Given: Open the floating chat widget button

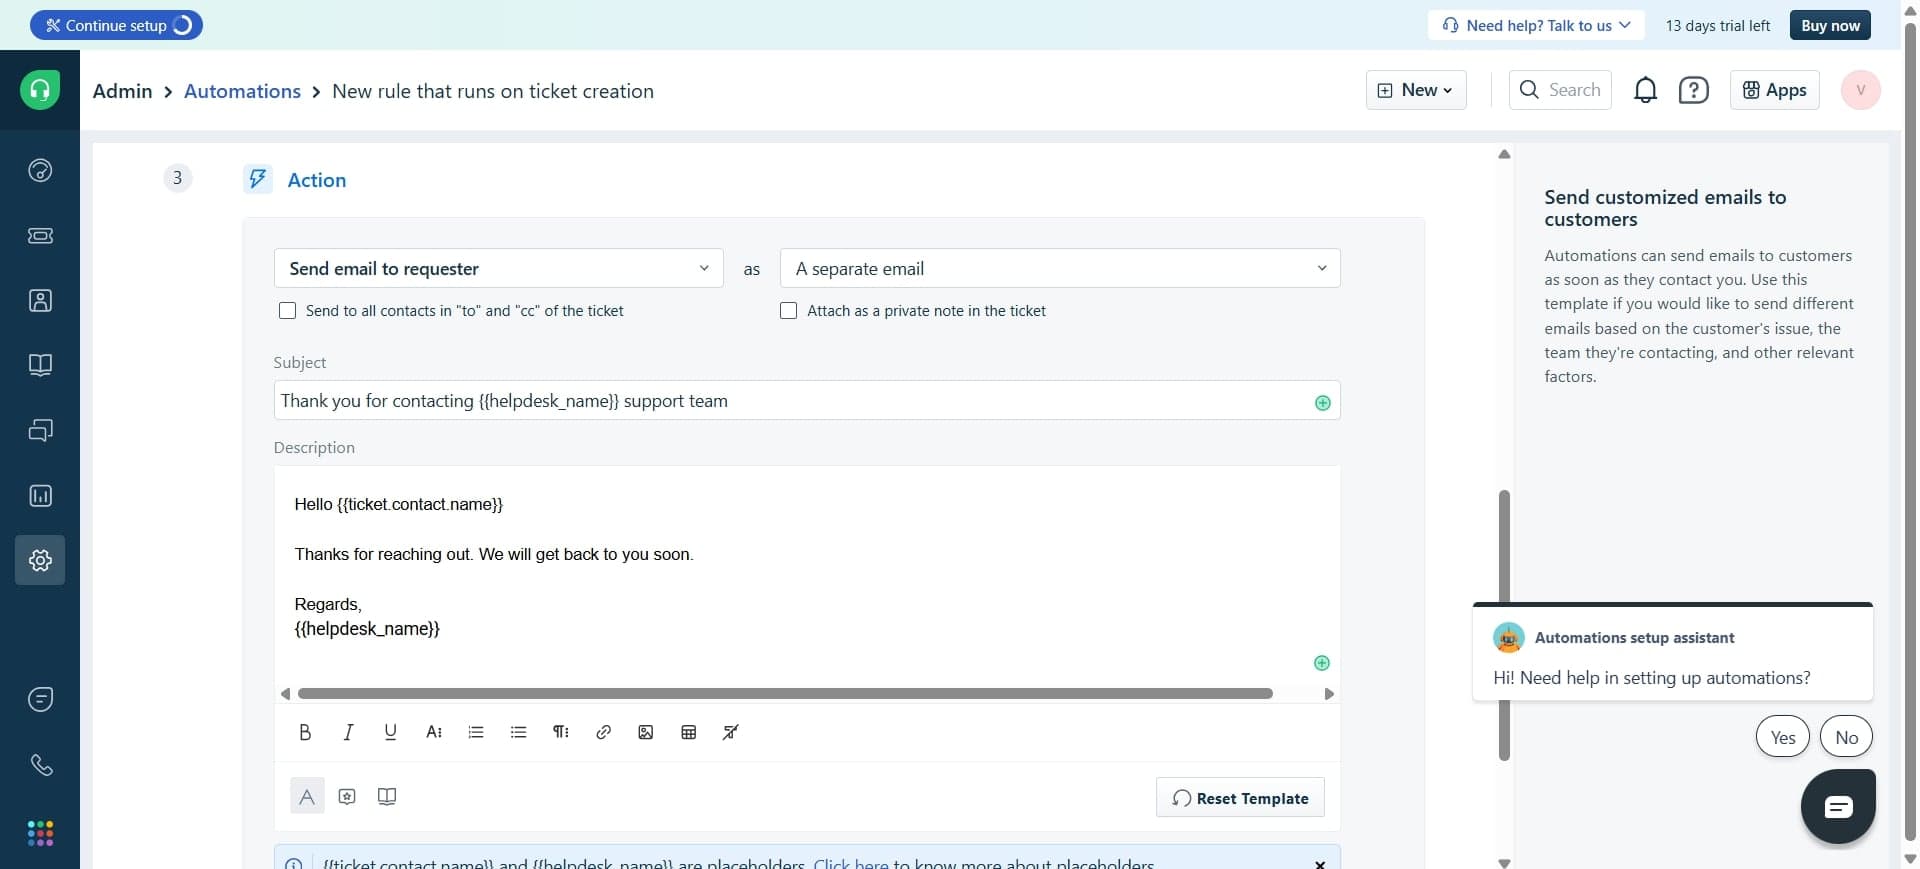Looking at the screenshot, I should pos(1838,807).
